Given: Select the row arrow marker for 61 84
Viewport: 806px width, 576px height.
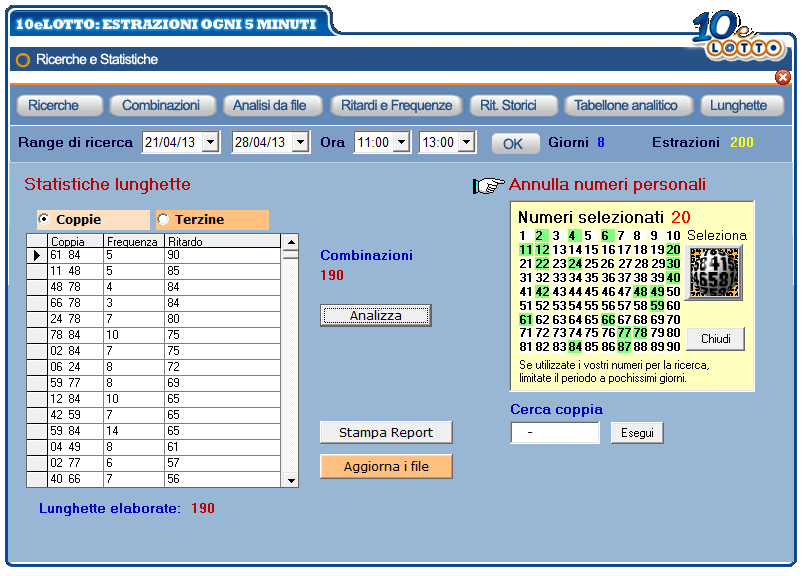Looking at the screenshot, I should 36,255.
